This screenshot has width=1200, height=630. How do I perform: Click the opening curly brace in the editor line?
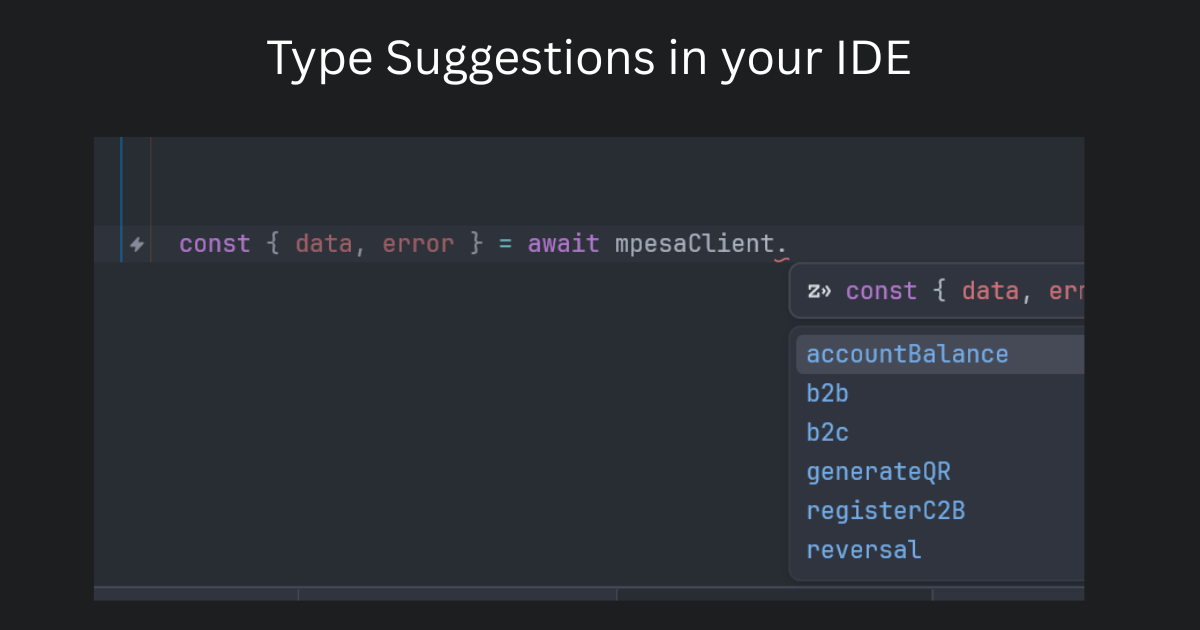pos(273,243)
